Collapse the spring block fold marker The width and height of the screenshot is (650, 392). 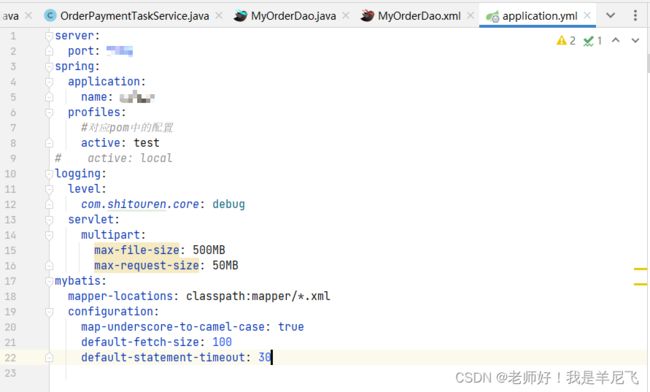tap(49, 67)
